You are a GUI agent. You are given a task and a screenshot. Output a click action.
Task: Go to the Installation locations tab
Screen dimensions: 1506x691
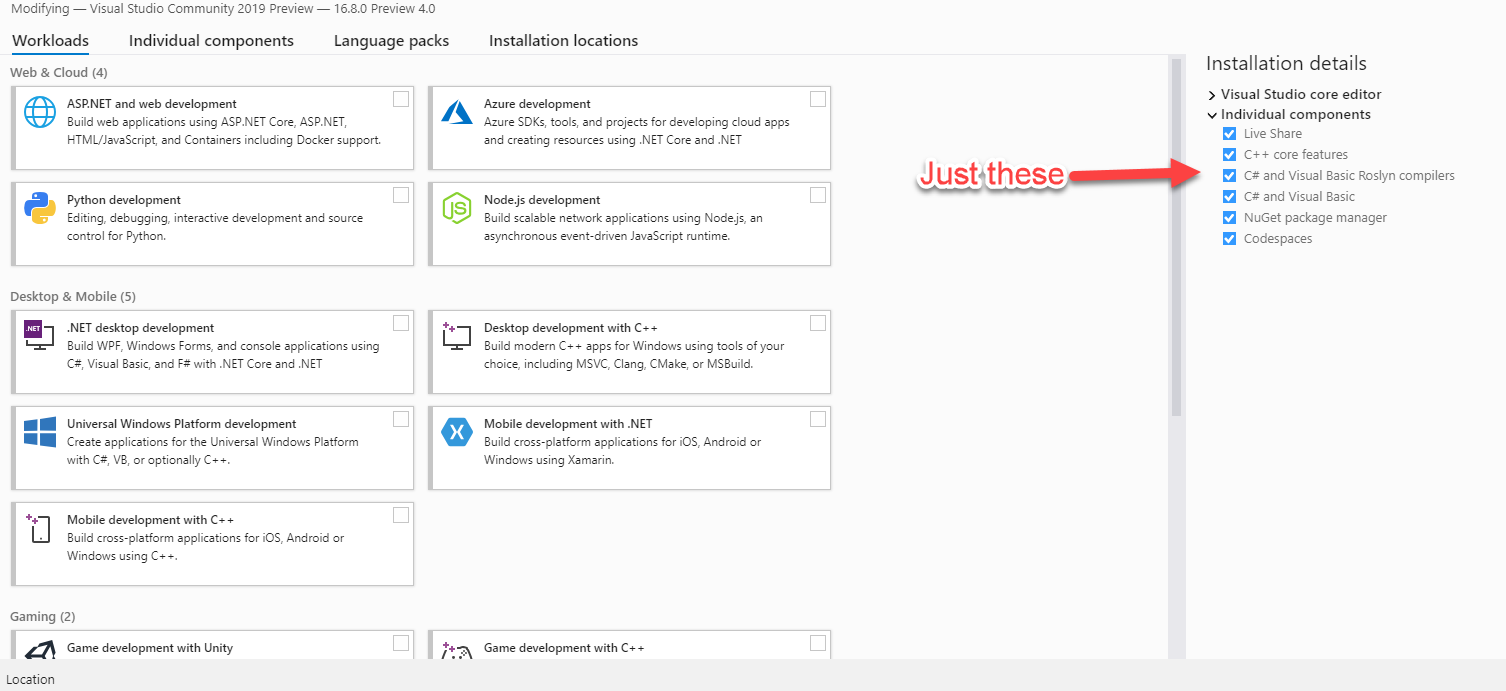(x=563, y=41)
